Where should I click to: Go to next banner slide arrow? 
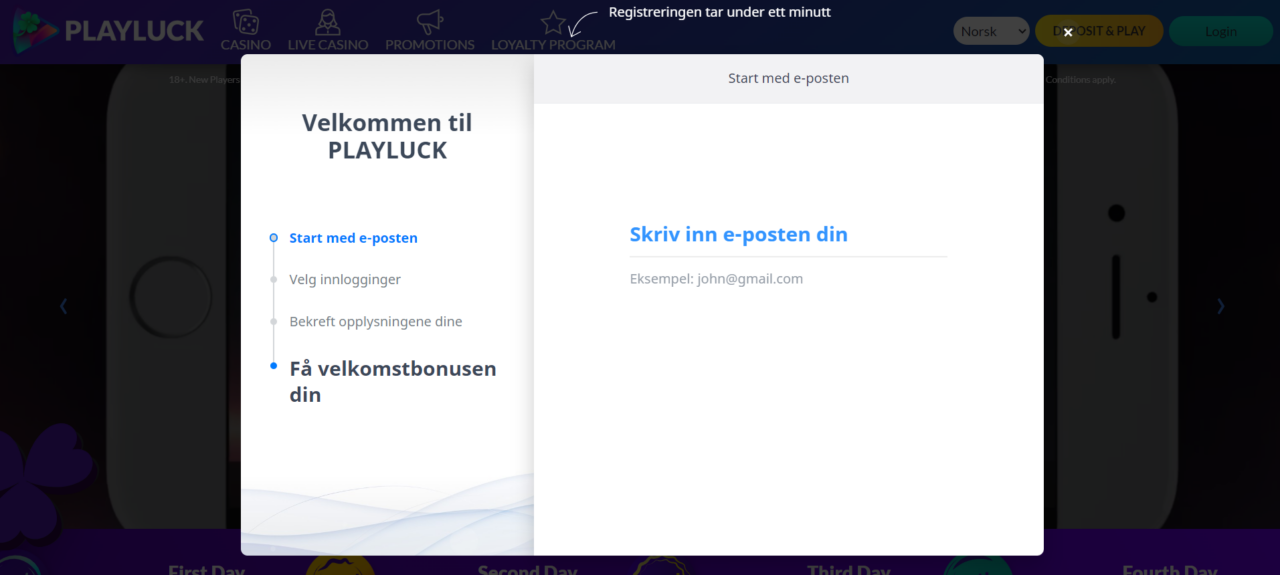(1220, 306)
